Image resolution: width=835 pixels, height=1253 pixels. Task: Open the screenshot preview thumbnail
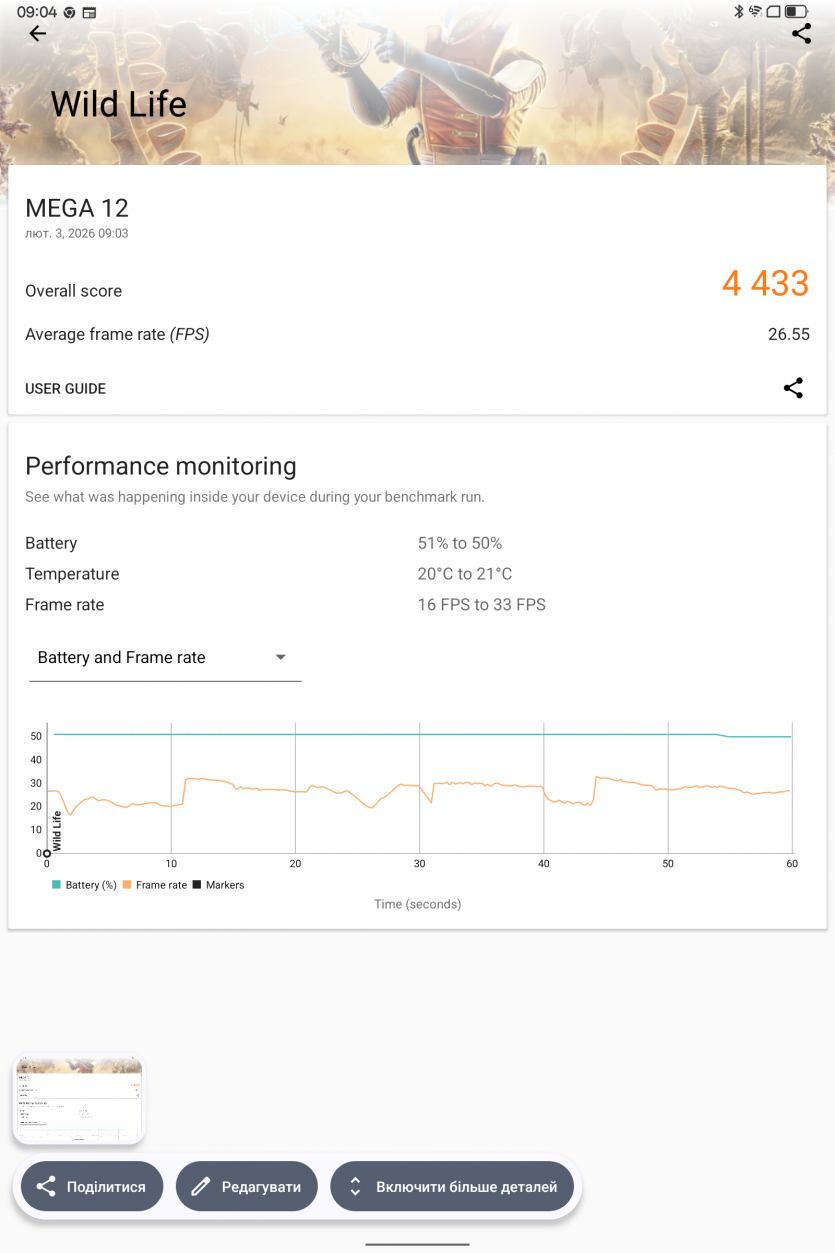coord(79,1099)
